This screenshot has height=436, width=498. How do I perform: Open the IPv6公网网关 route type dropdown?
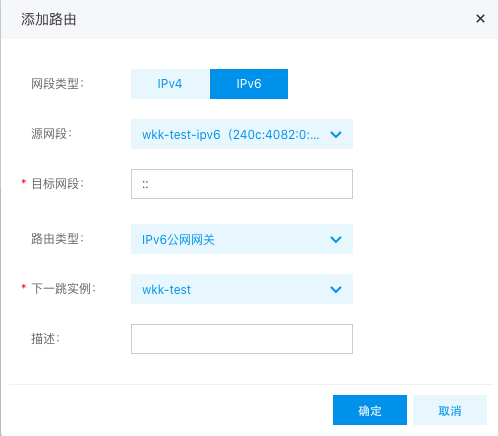tap(242, 239)
